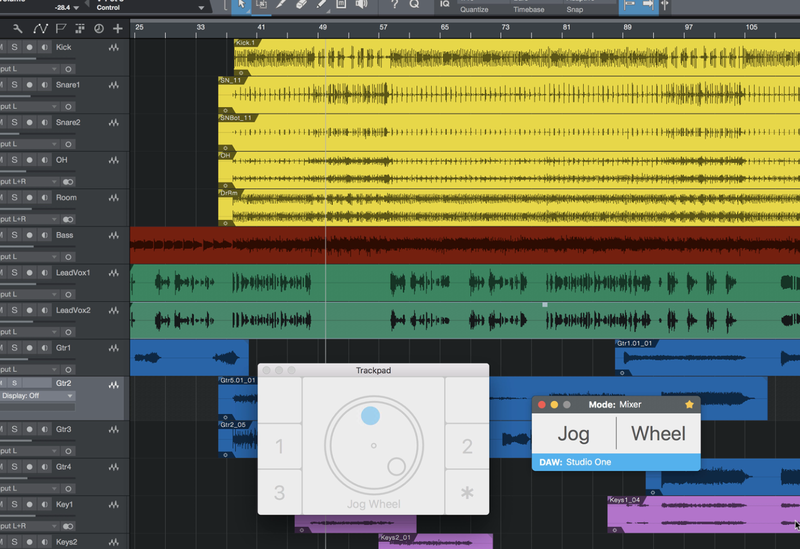The image size is (800, 549).
Task: Open Bass track input dropdown
Action: [29, 257]
